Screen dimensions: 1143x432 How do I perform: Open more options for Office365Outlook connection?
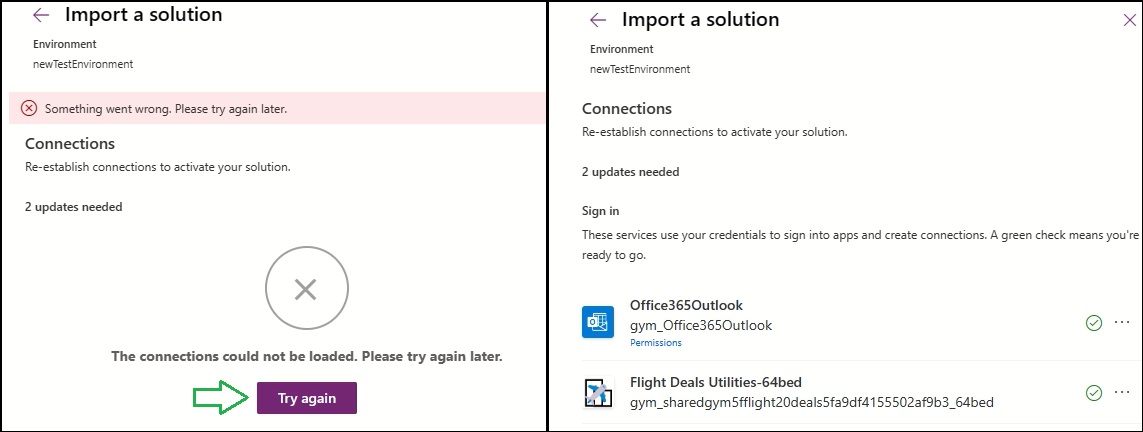point(1122,323)
